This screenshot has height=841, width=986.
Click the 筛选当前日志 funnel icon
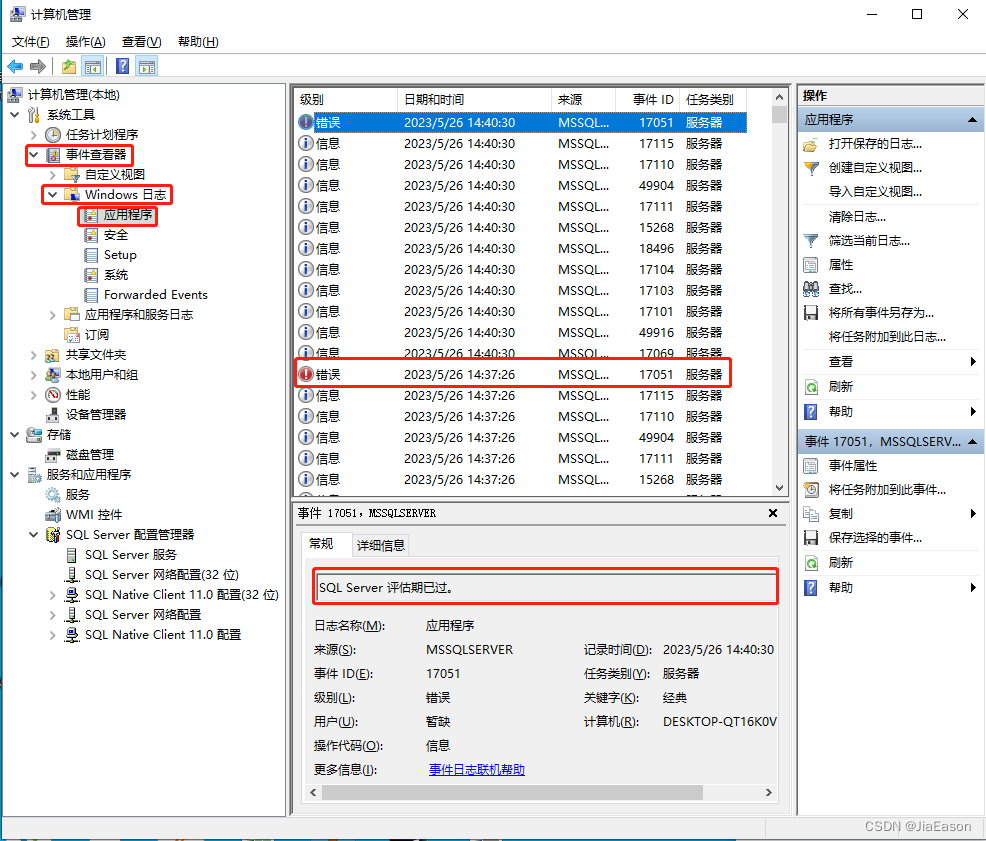click(x=811, y=241)
